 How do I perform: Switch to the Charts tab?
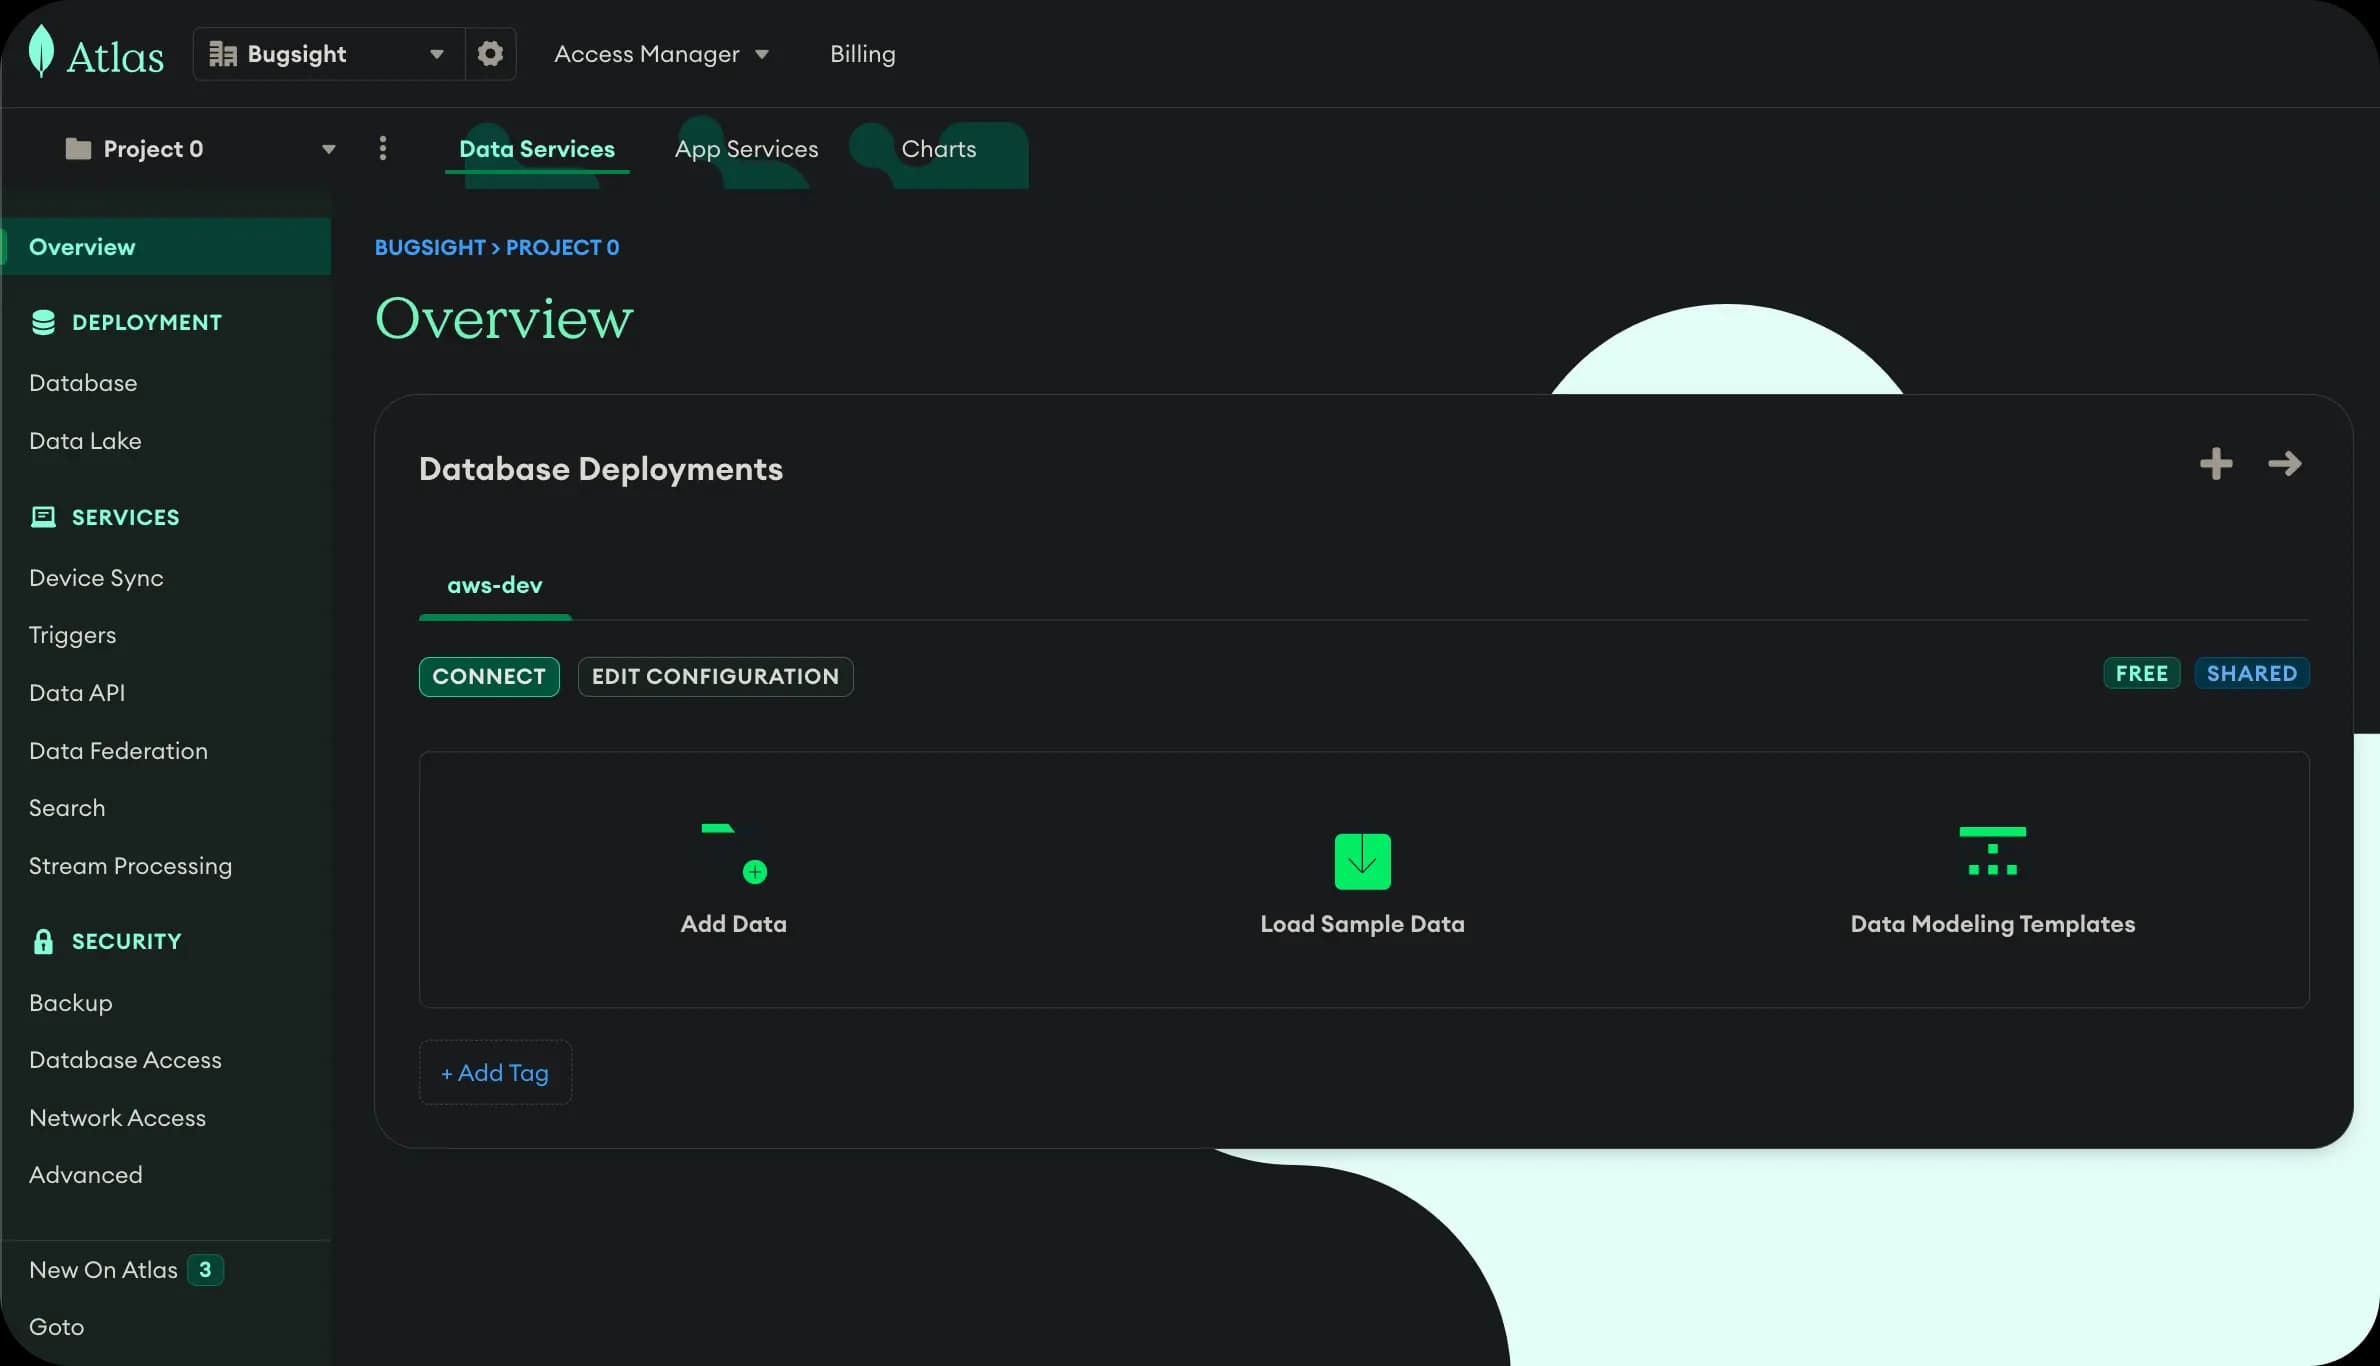click(938, 149)
